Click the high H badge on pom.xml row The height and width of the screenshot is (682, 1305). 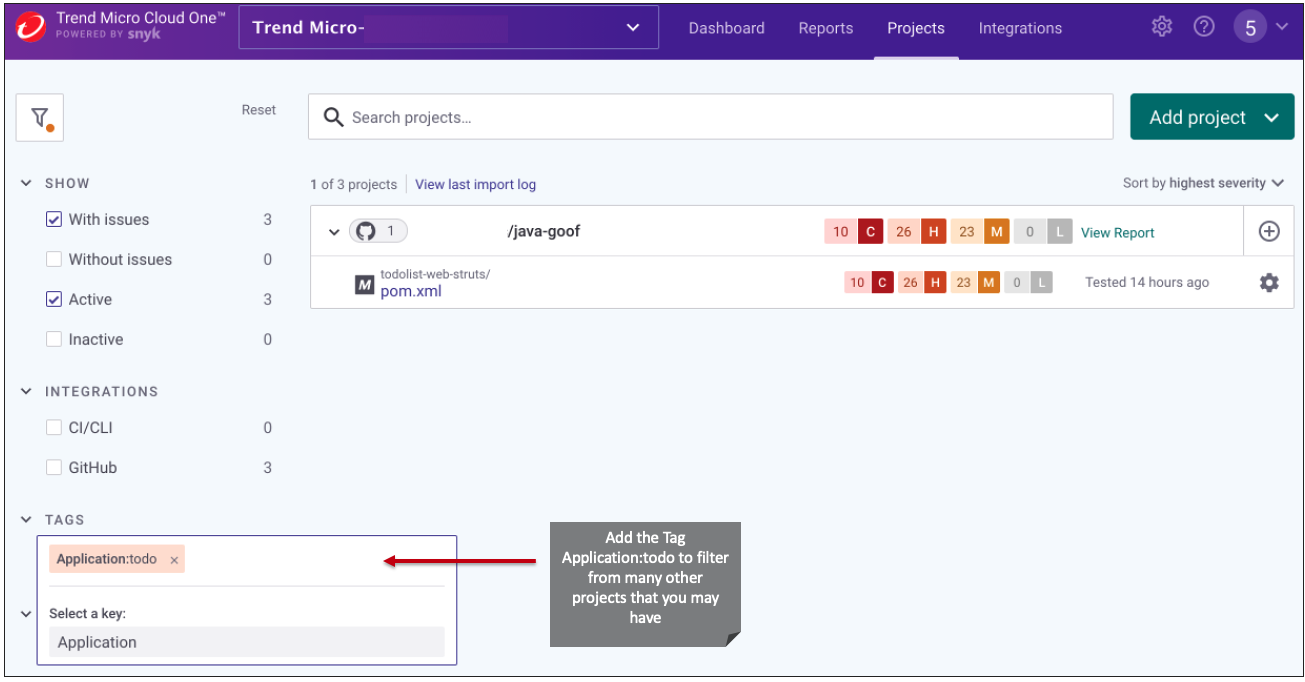click(x=935, y=283)
